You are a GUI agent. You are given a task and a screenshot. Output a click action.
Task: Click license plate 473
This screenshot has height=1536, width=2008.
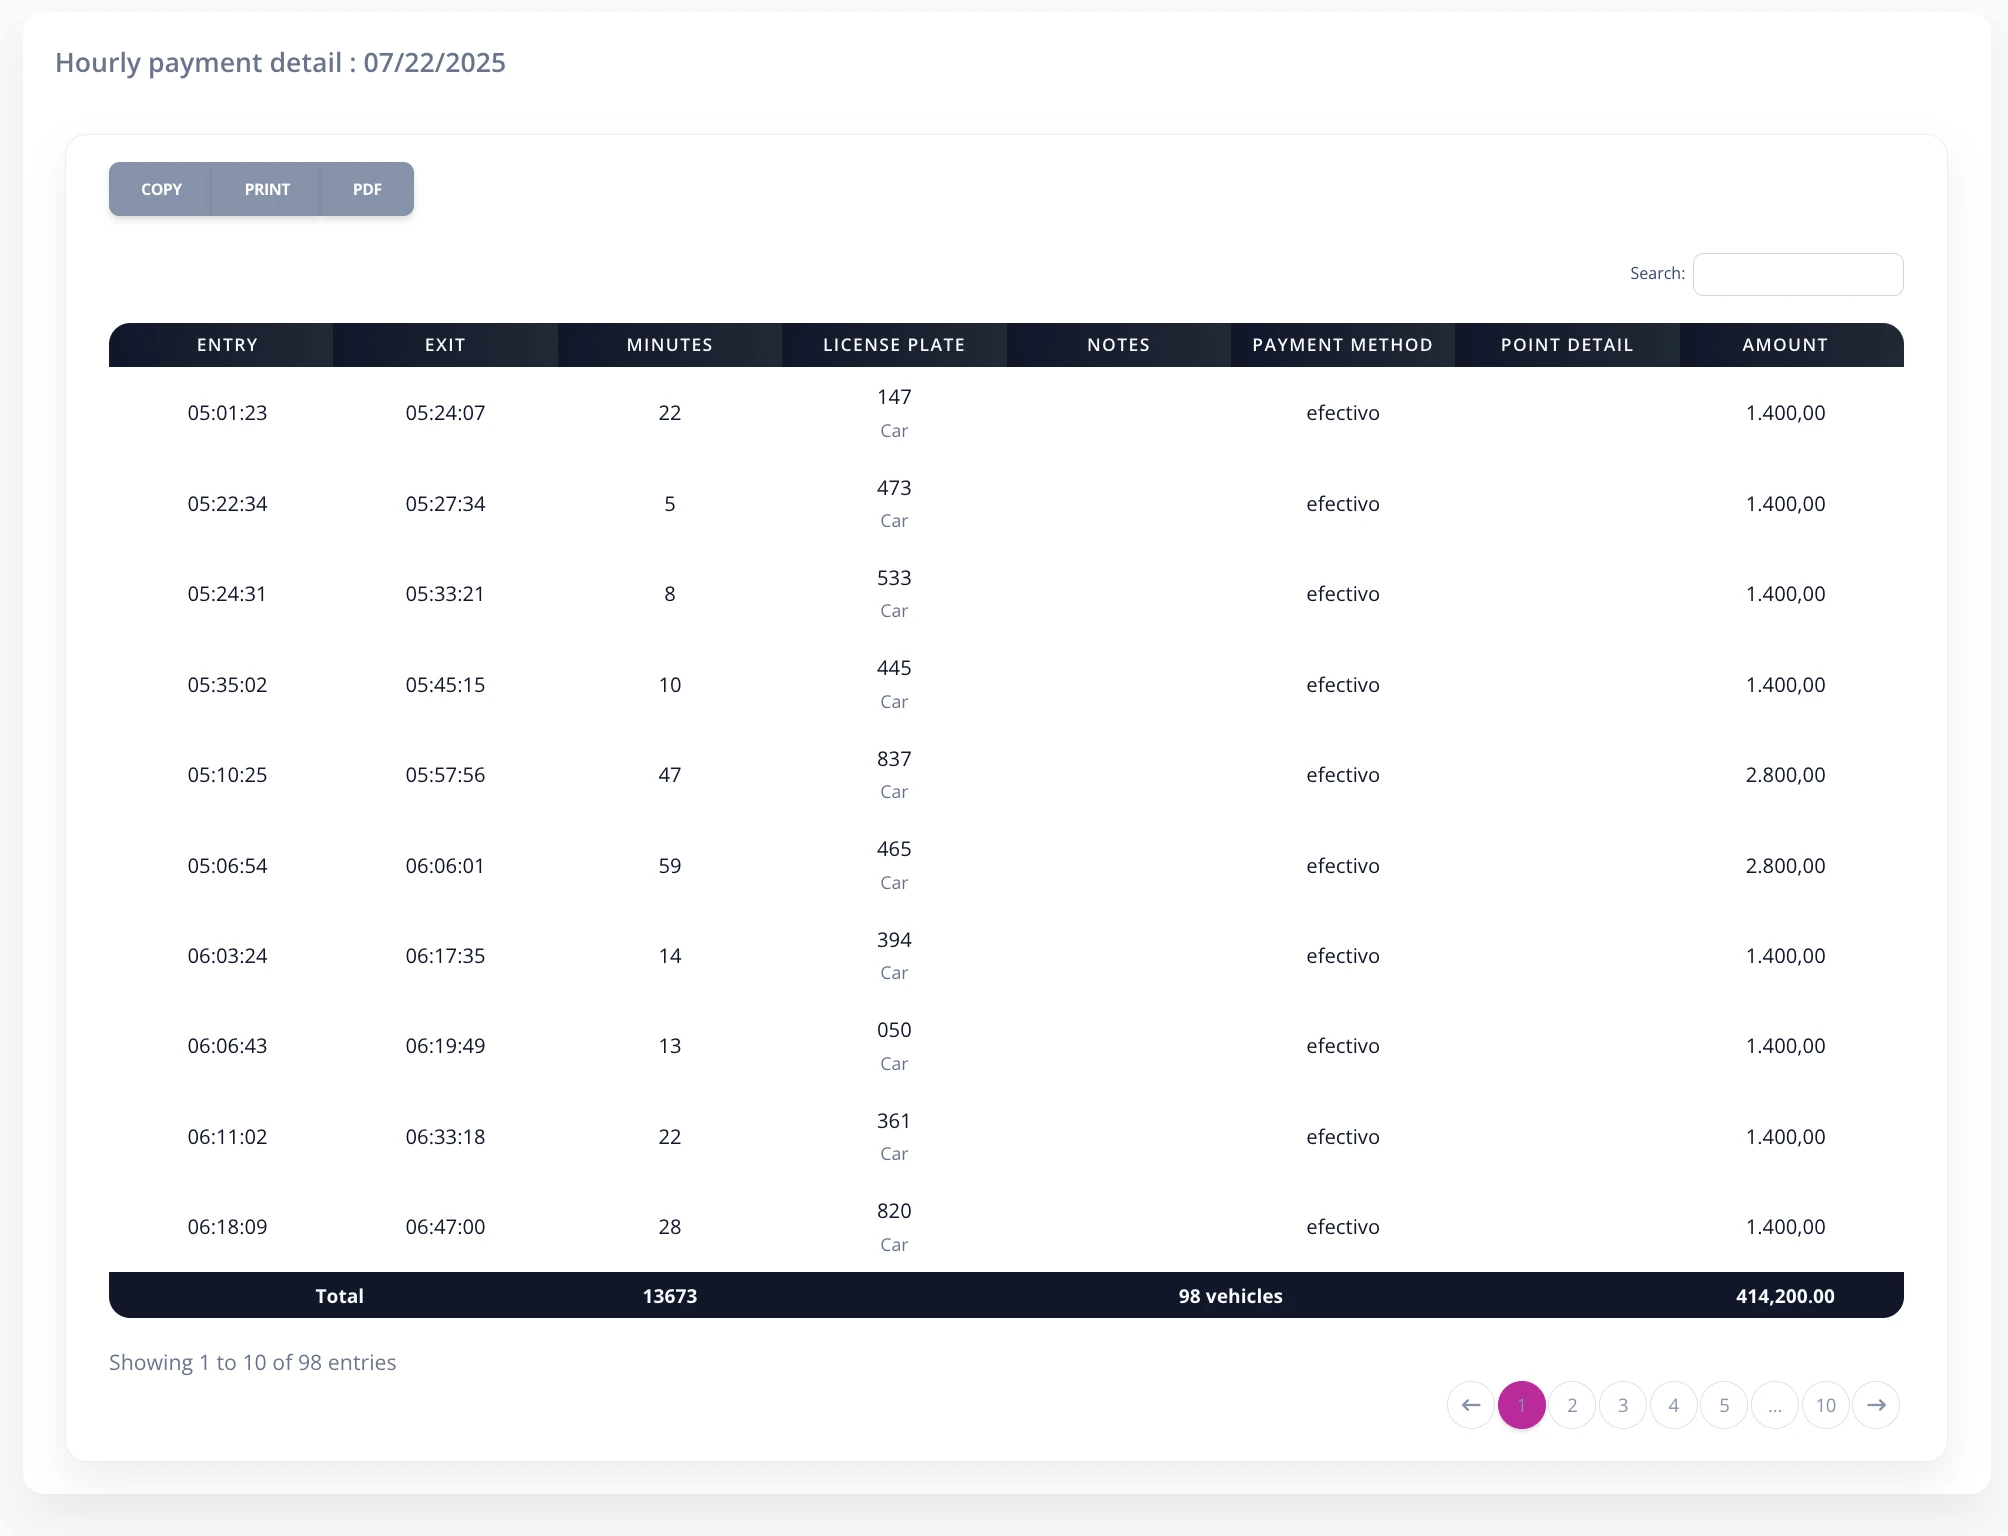[894, 488]
